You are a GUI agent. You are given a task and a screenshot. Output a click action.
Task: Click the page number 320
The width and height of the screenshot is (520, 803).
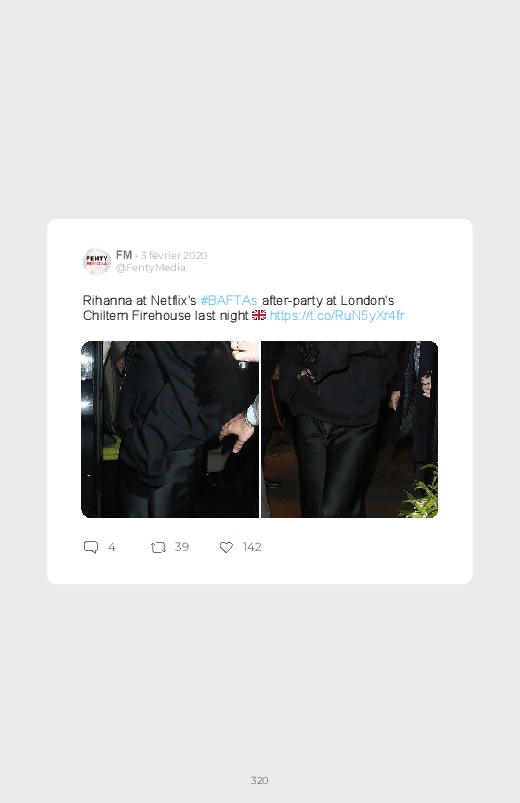(x=259, y=780)
